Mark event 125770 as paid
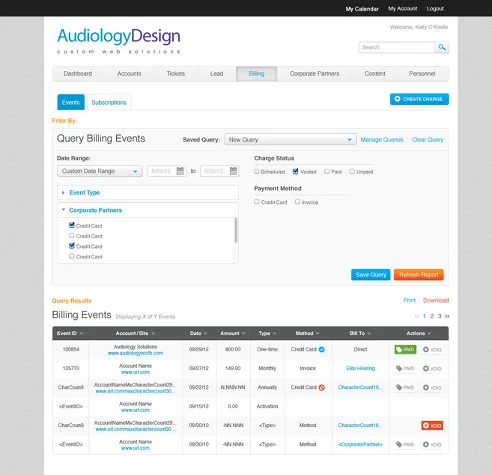Viewport: 492px width, 475px height. pos(405,368)
